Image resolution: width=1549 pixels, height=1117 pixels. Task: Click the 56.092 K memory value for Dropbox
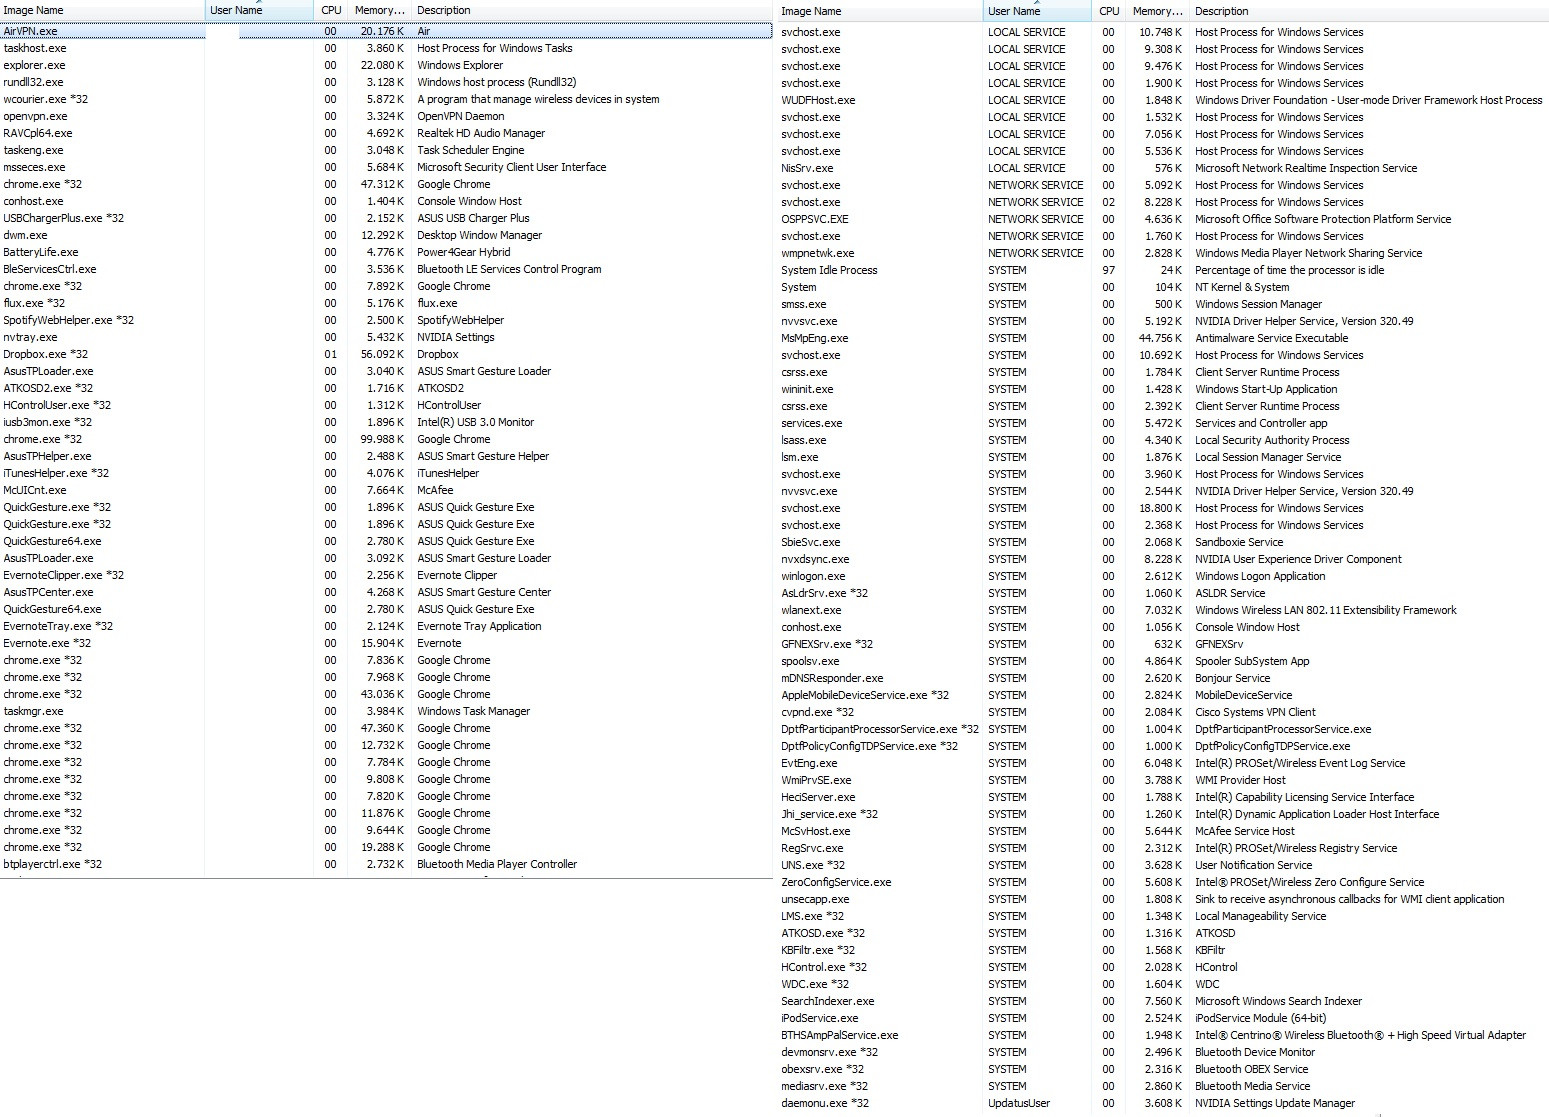tap(382, 354)
